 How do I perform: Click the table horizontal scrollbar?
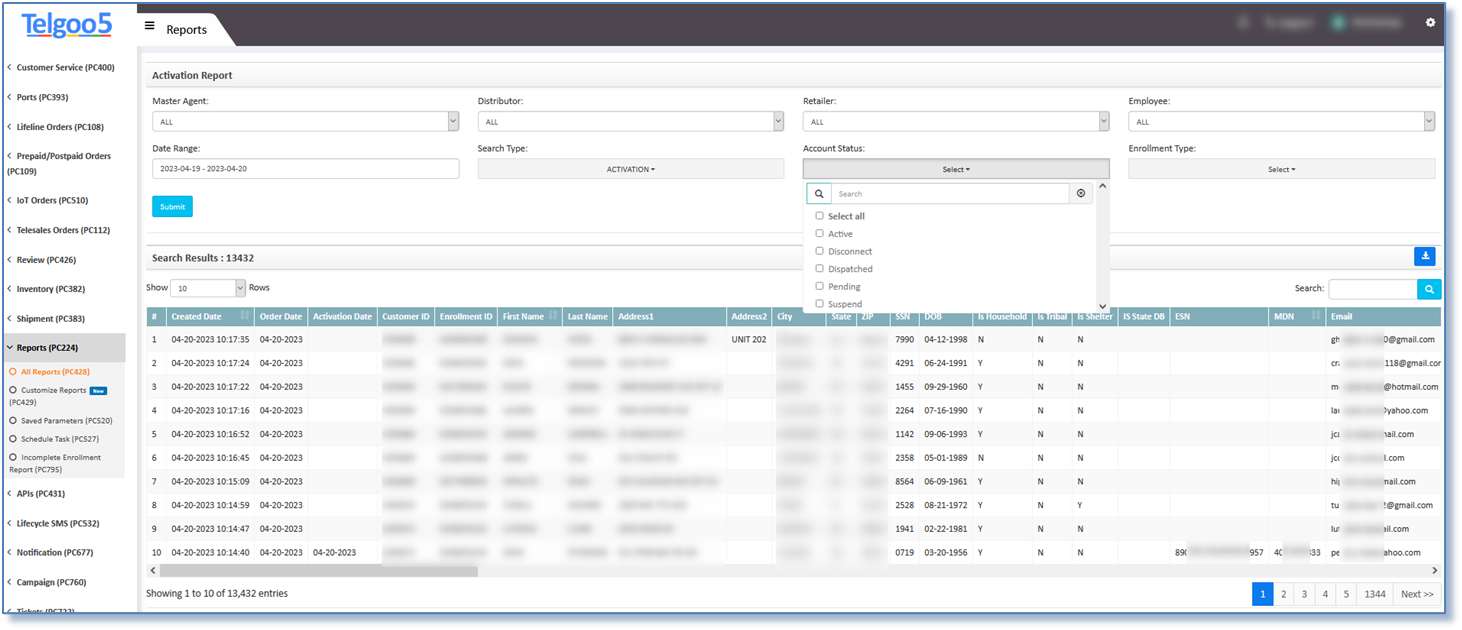click(x=318, y=571)
